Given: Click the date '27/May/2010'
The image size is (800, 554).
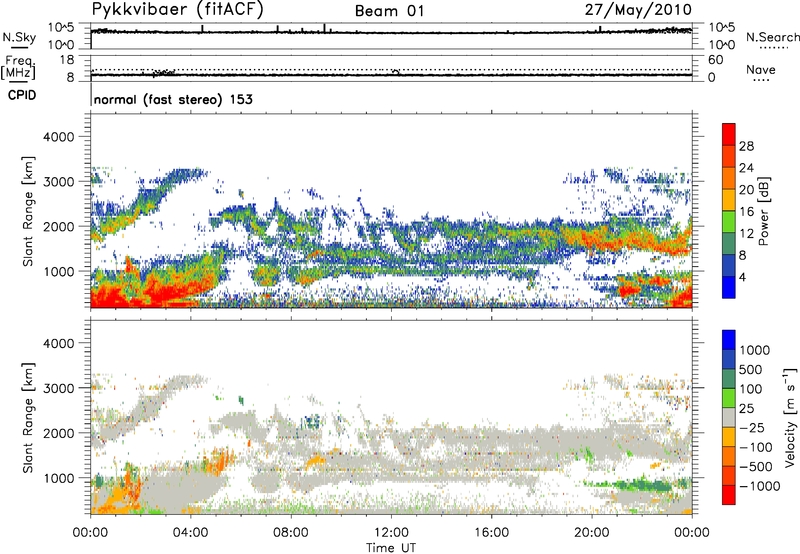Looking at the screenshot, I should 638,10.
